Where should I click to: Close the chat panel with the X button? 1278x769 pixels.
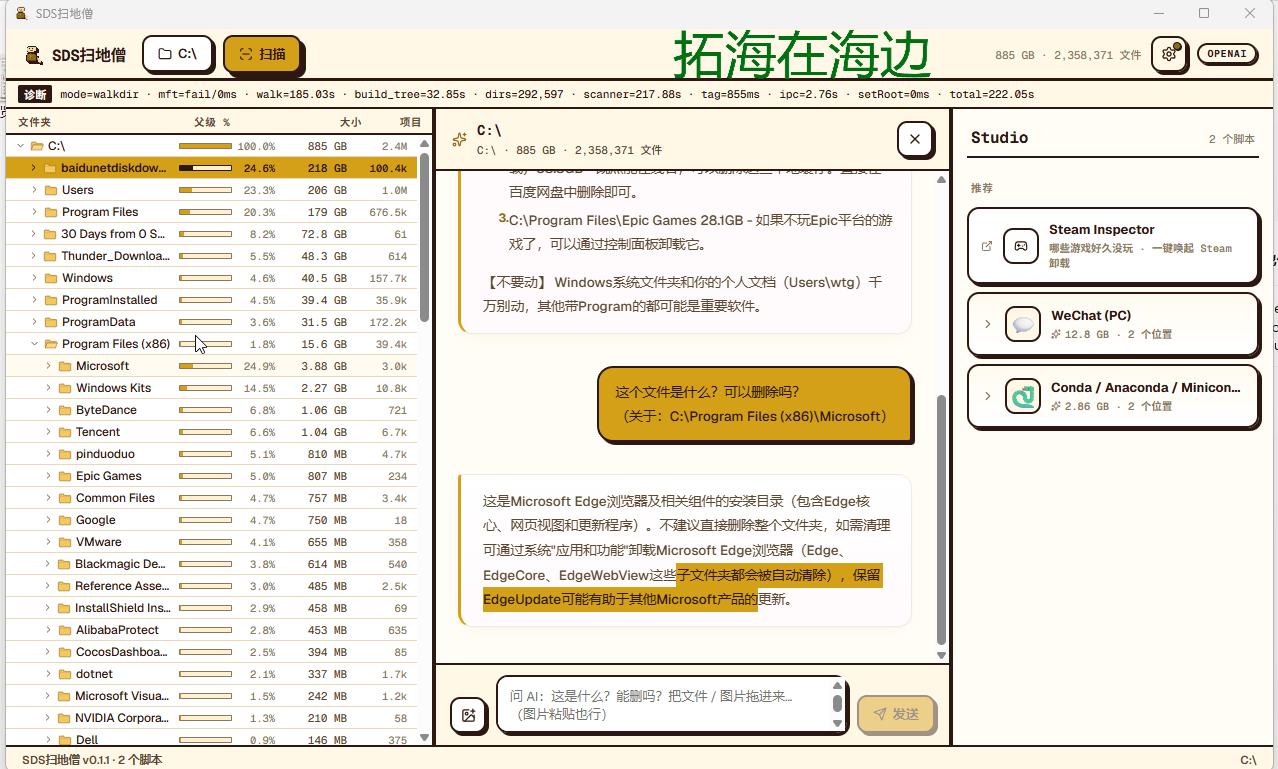(x=915, y=140)
